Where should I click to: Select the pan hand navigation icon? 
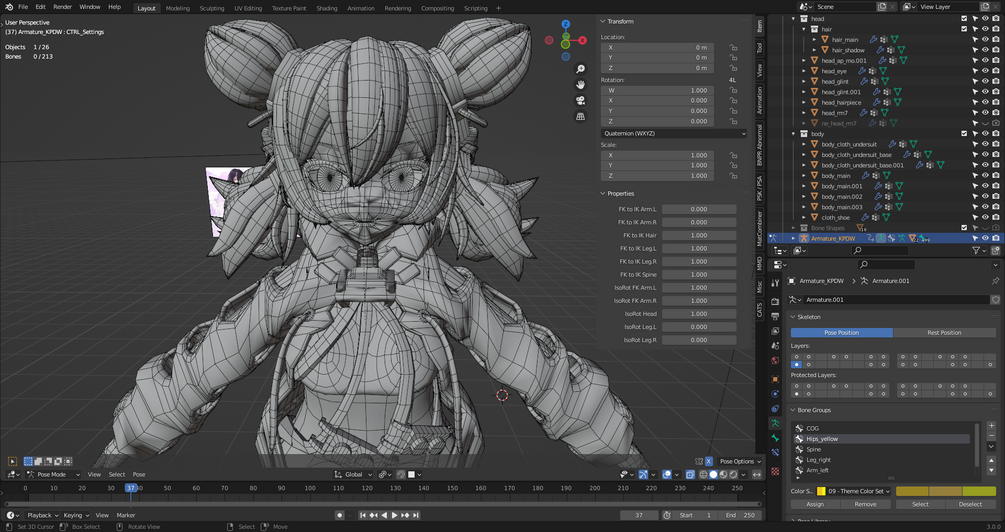click(x=581, y=85)
